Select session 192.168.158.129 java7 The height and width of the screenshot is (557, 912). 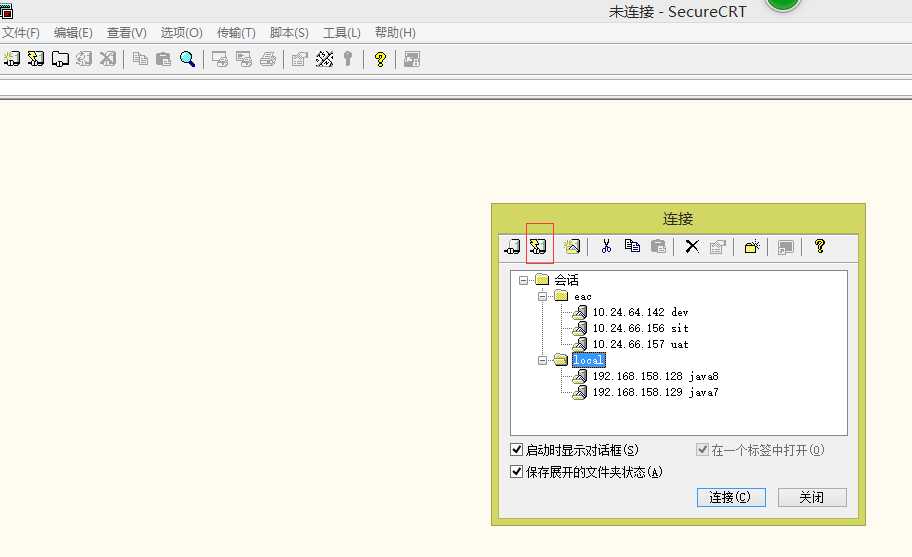656,392
